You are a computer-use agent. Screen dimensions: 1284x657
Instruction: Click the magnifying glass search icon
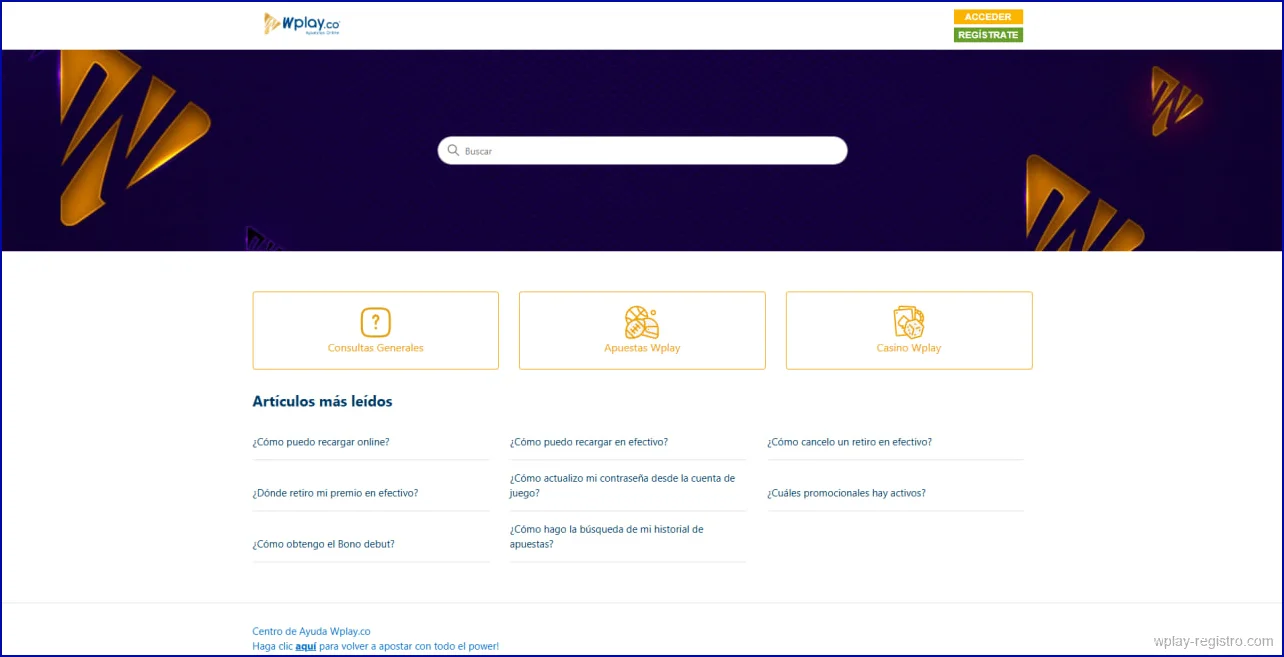[x=453, y=151]
